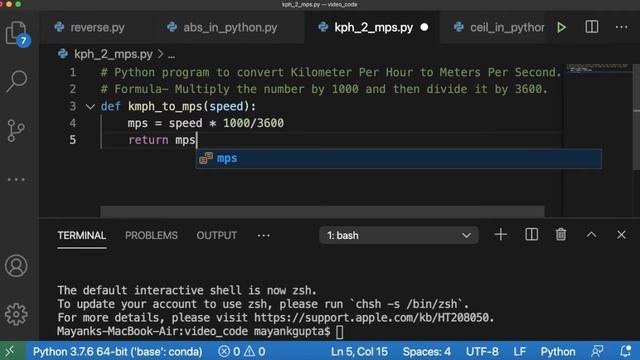Click line number 4 in gutter
This screenshot has width=640, height=360.
[x=73, y=123]
